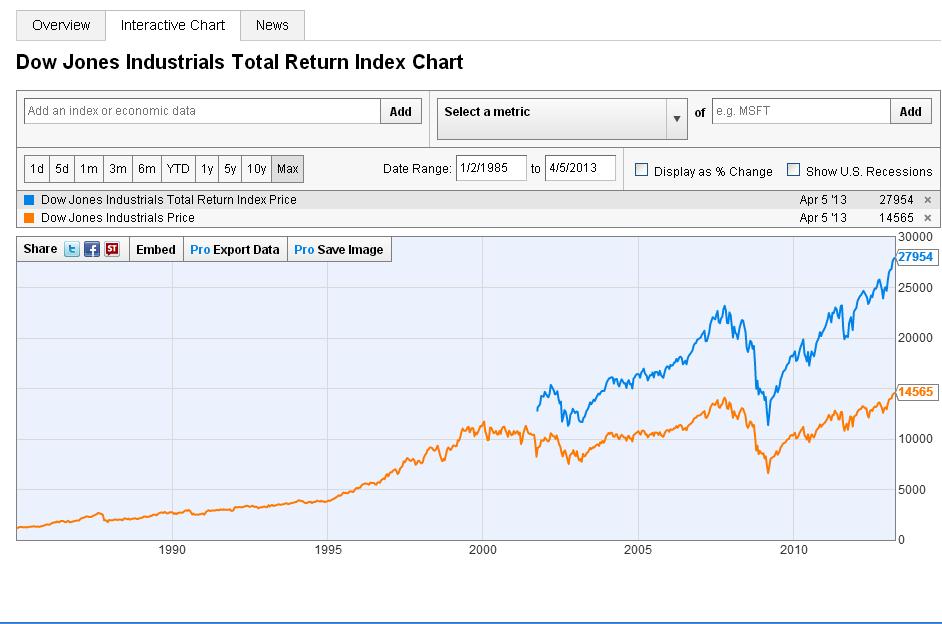Click the Dow Jones Industrials Total Return Index Chart heading
This screenshot has width=942, height=624.
240,62
